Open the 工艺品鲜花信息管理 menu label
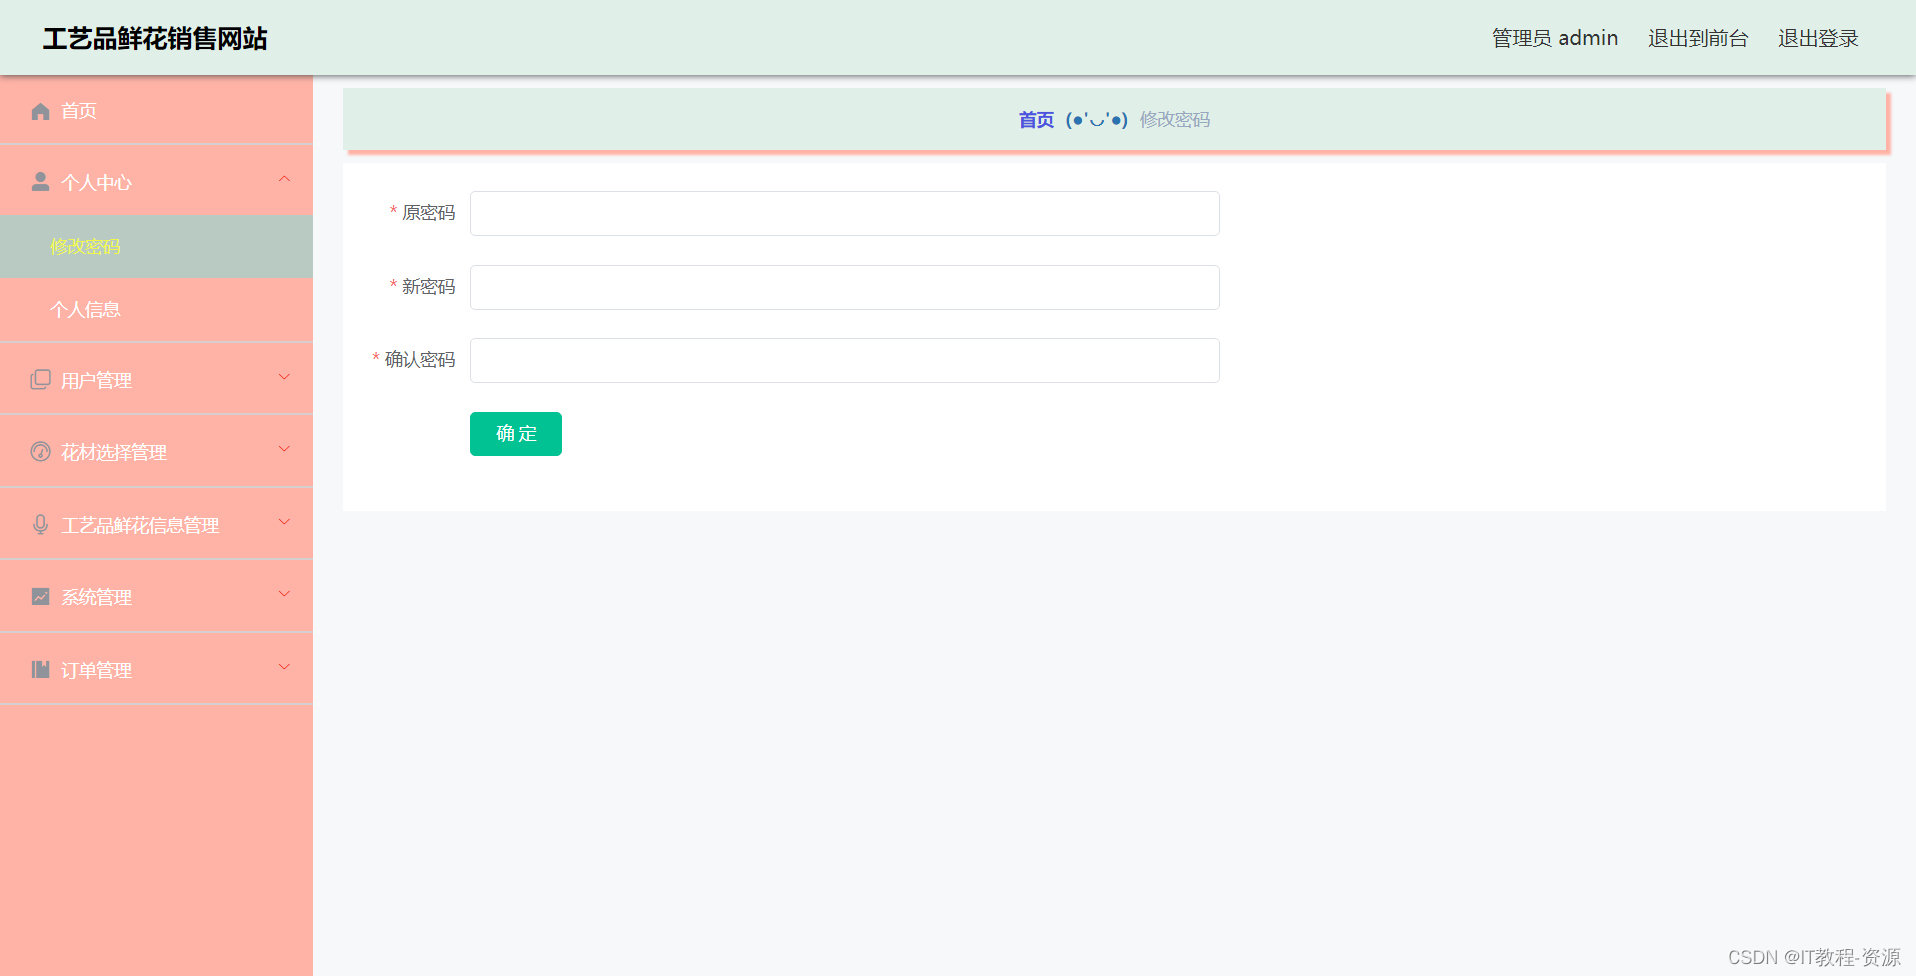The image size is (1916, 976). click(x=140, y=525)
